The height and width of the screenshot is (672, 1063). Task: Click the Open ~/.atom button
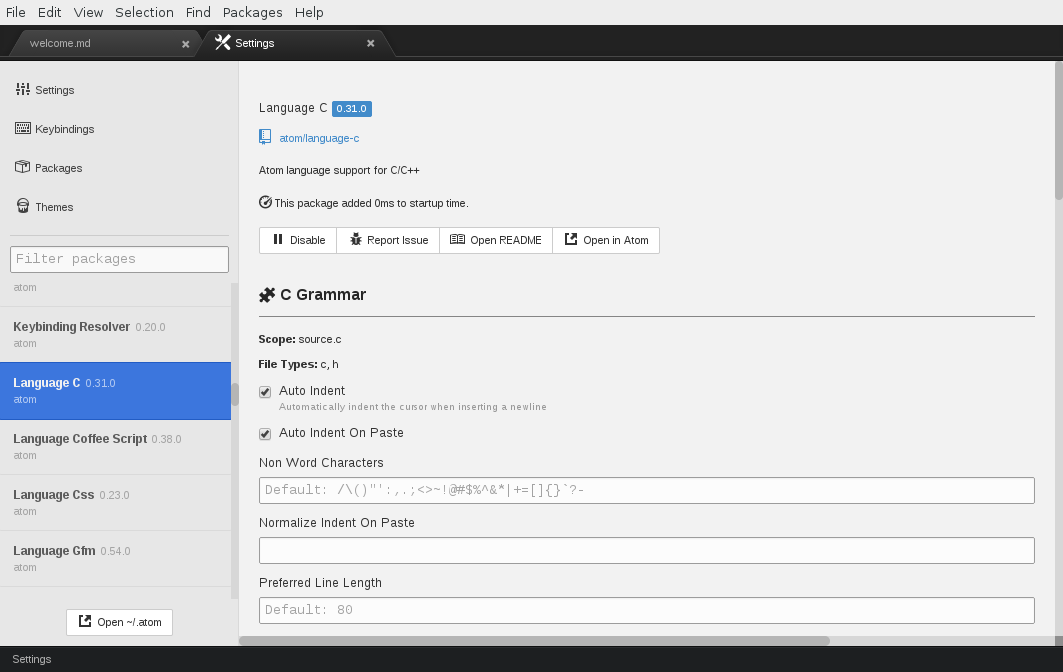tap(119, 622)
